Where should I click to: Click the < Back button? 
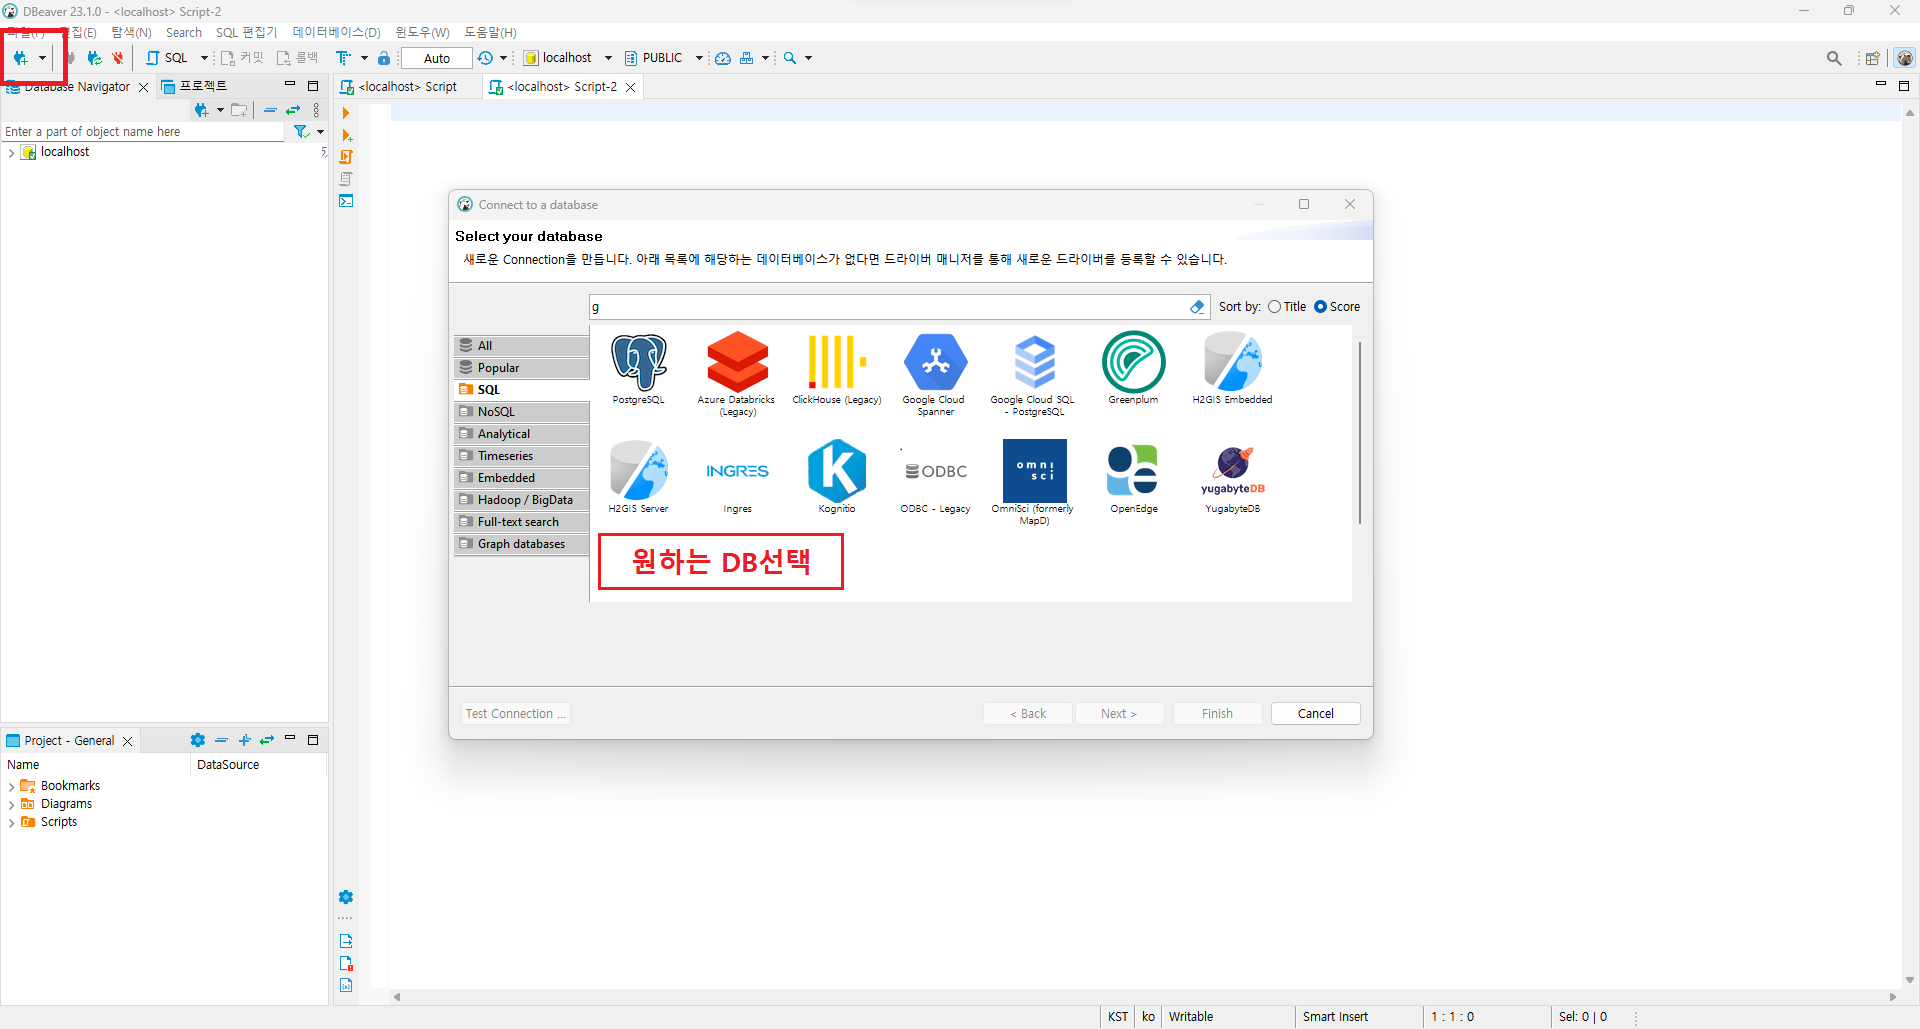tap(1027, 713)
